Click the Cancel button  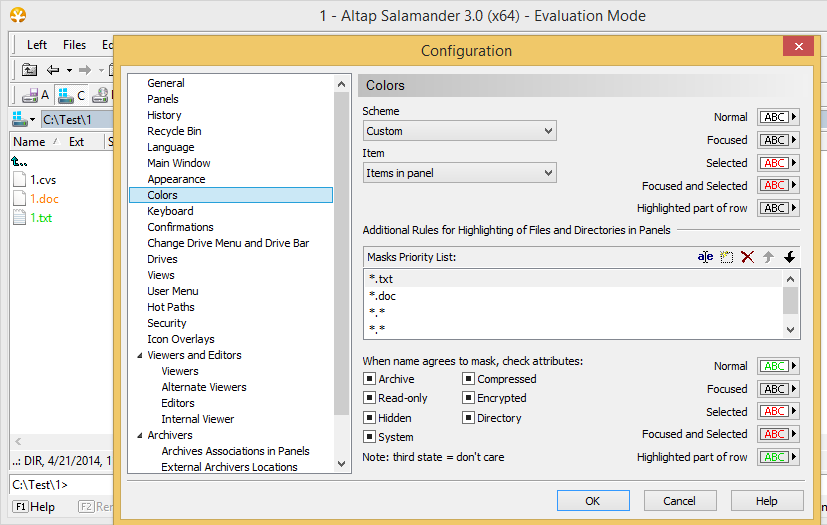pos(679,501)
